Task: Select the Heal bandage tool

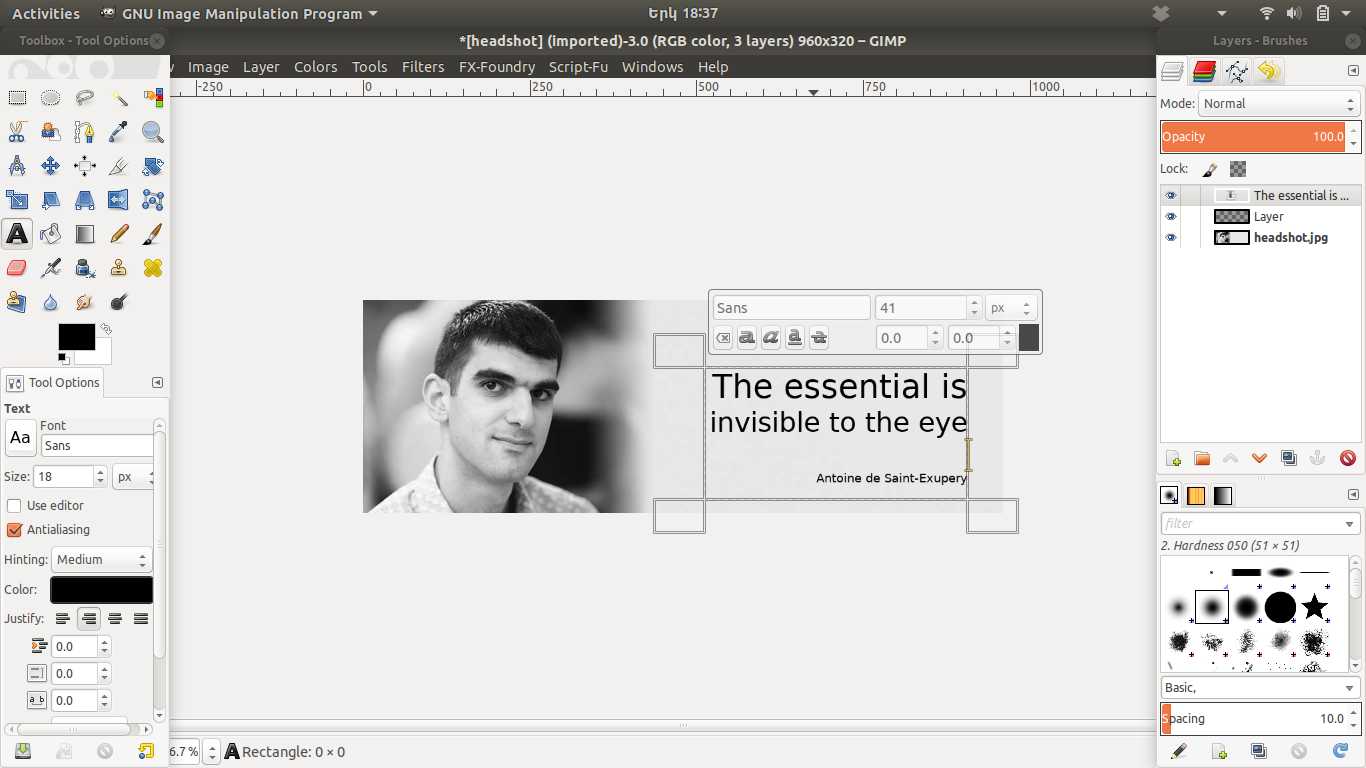Action: point(153,268)
